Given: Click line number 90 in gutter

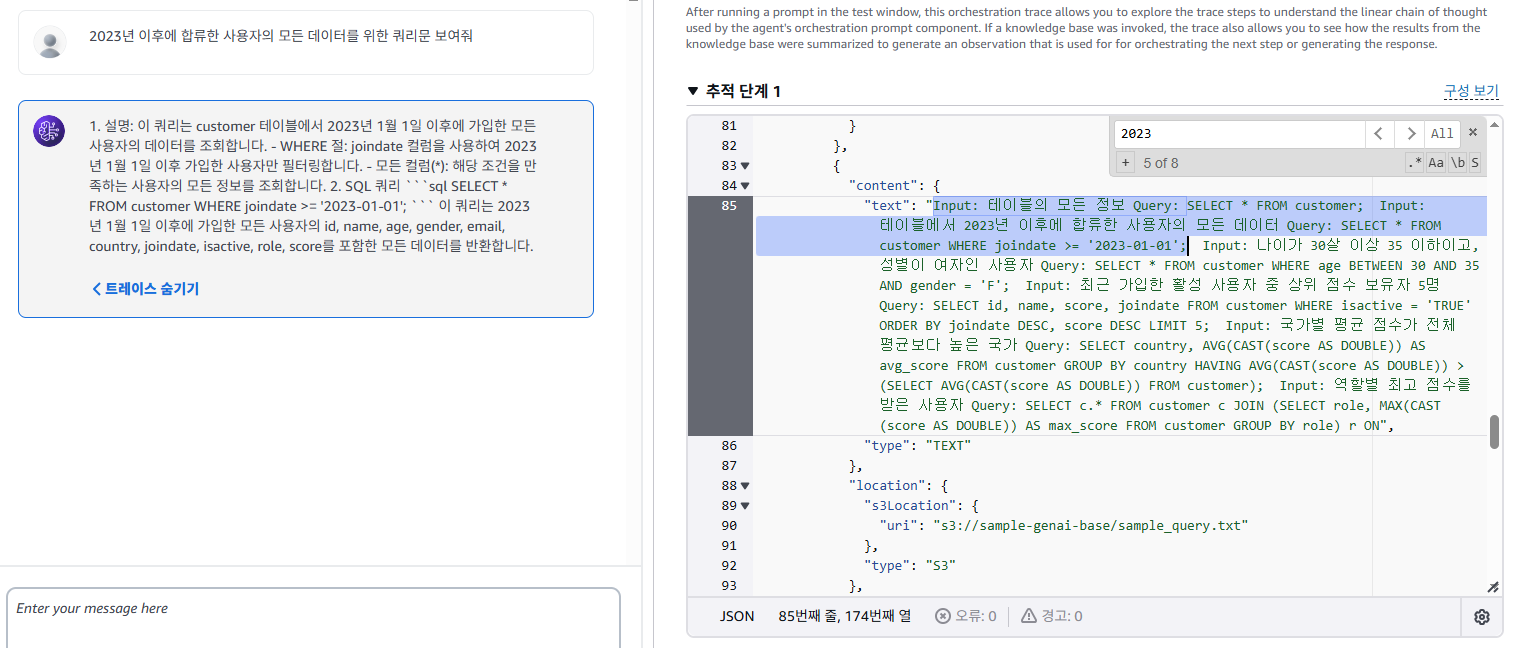Looking at the screenshot, I should click(x=729, y=525).
